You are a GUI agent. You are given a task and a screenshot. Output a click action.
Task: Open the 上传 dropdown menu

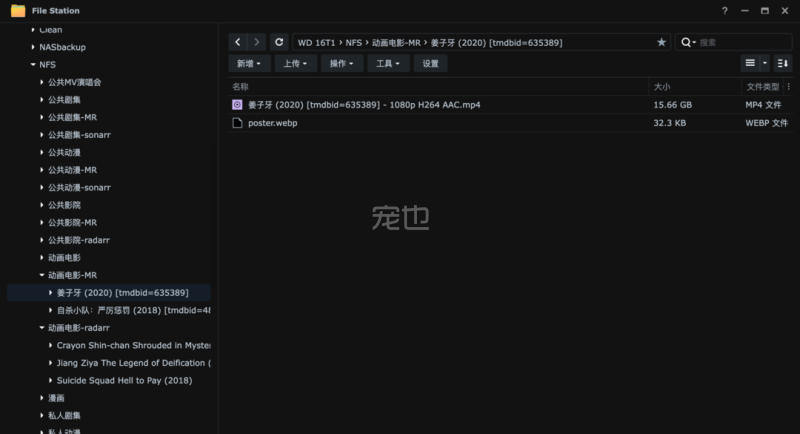(295, 63)
